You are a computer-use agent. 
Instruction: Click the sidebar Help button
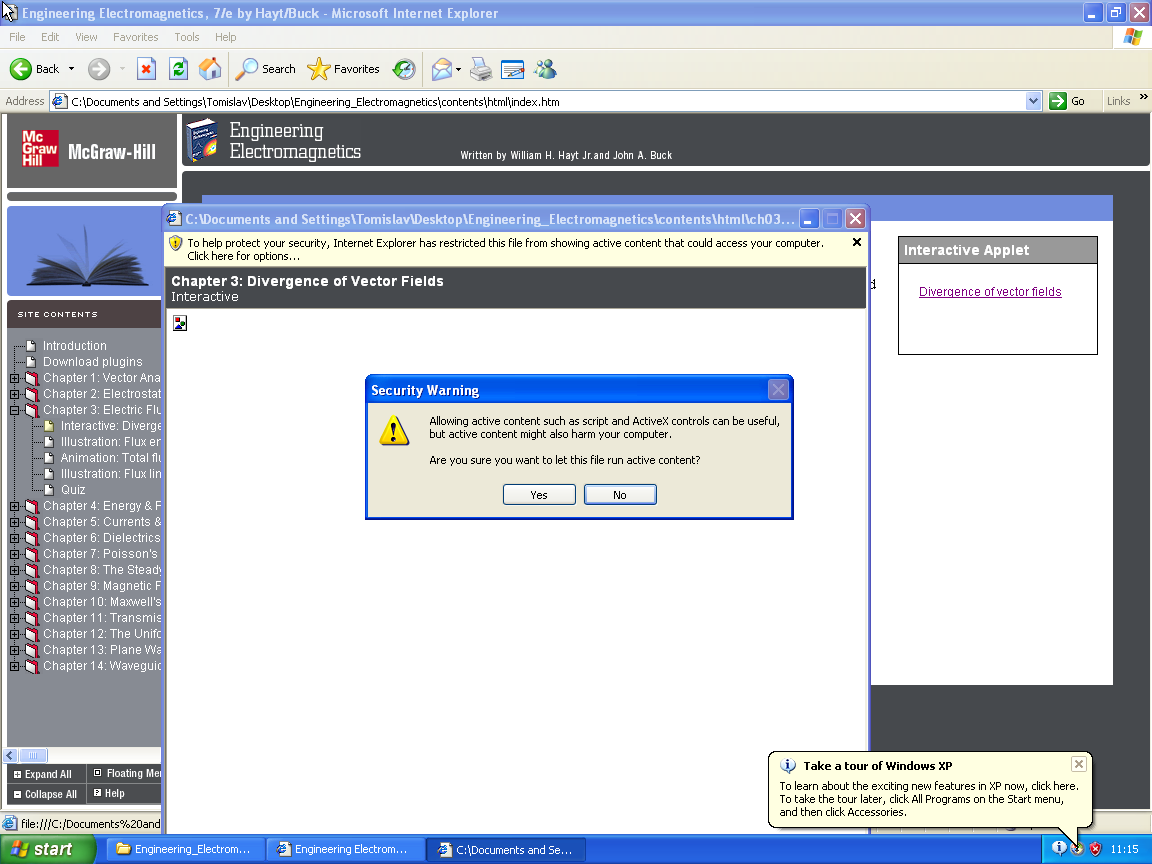[x=109, y=793]
